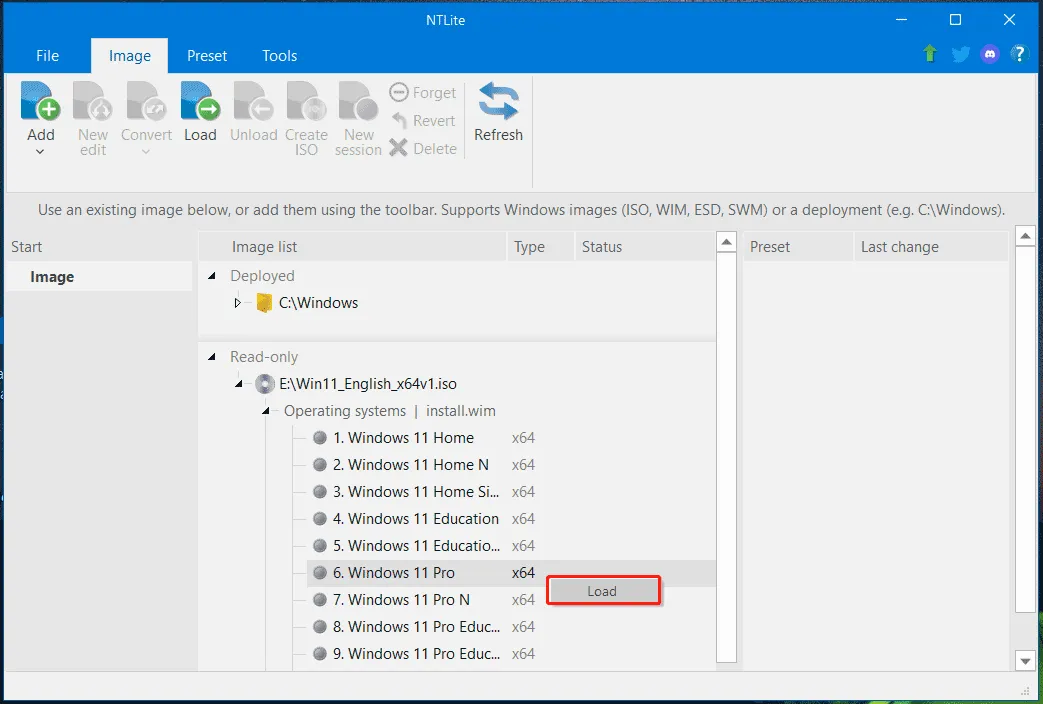Click the Add image toolbar icon

click(41, 101)
